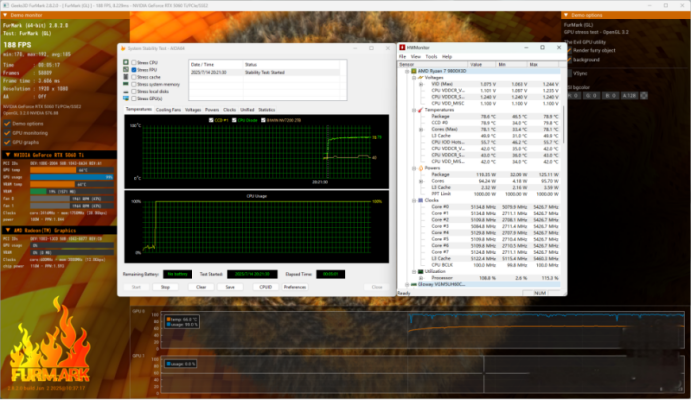Click the FPU icon beside Stress FPU
The image size is (692, 401).
(x=126, y=70)
